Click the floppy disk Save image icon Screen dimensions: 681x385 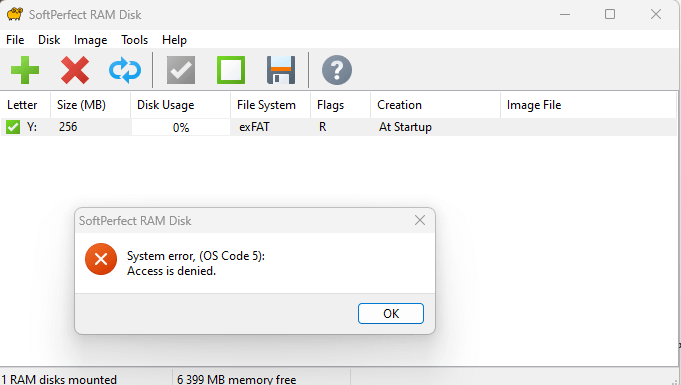pos(281,70)
